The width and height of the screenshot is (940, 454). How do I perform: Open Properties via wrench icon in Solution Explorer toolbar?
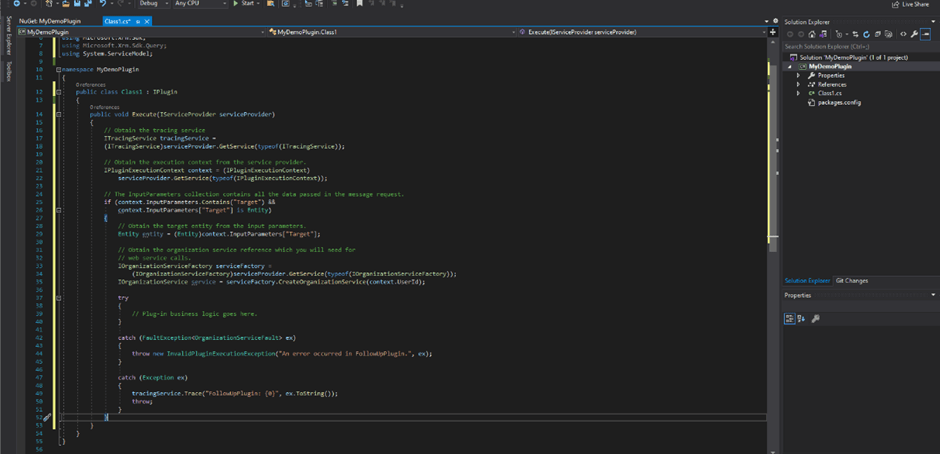click(x=914, y=34)
